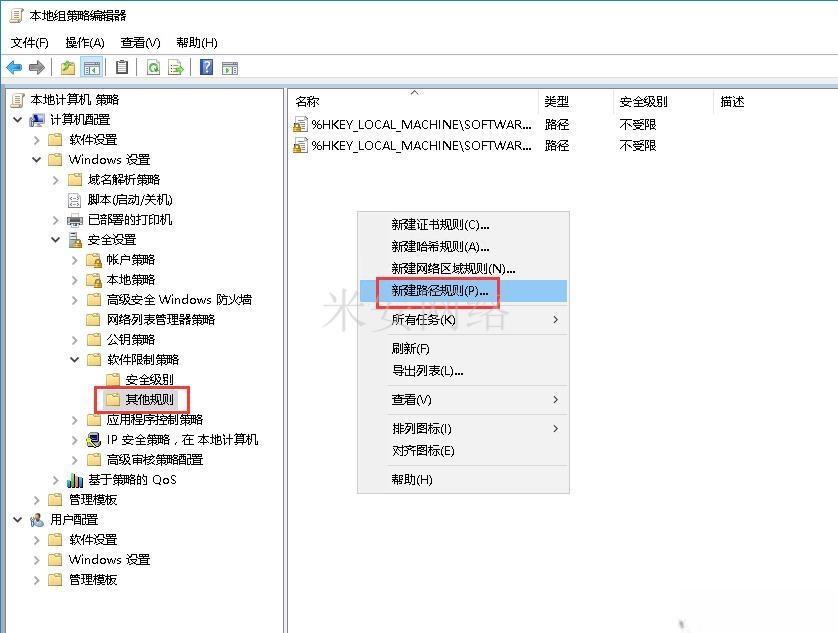Expand the 域名解析策略 node

[56, 180]
